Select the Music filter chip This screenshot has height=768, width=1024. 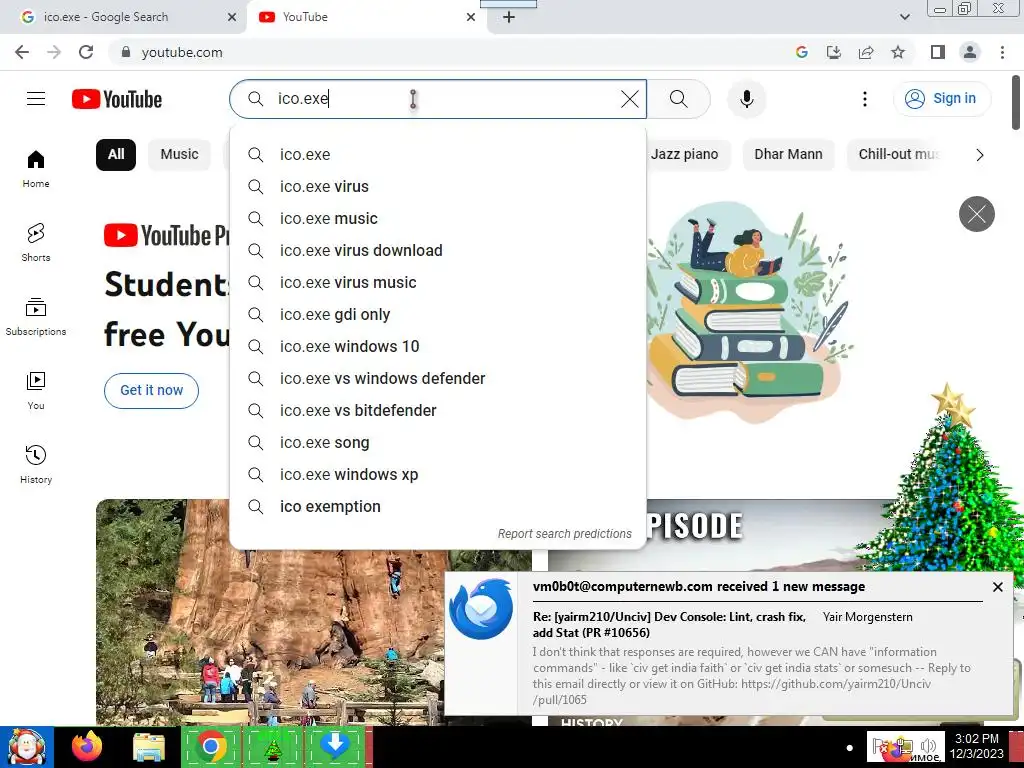[x=180, y=155]
